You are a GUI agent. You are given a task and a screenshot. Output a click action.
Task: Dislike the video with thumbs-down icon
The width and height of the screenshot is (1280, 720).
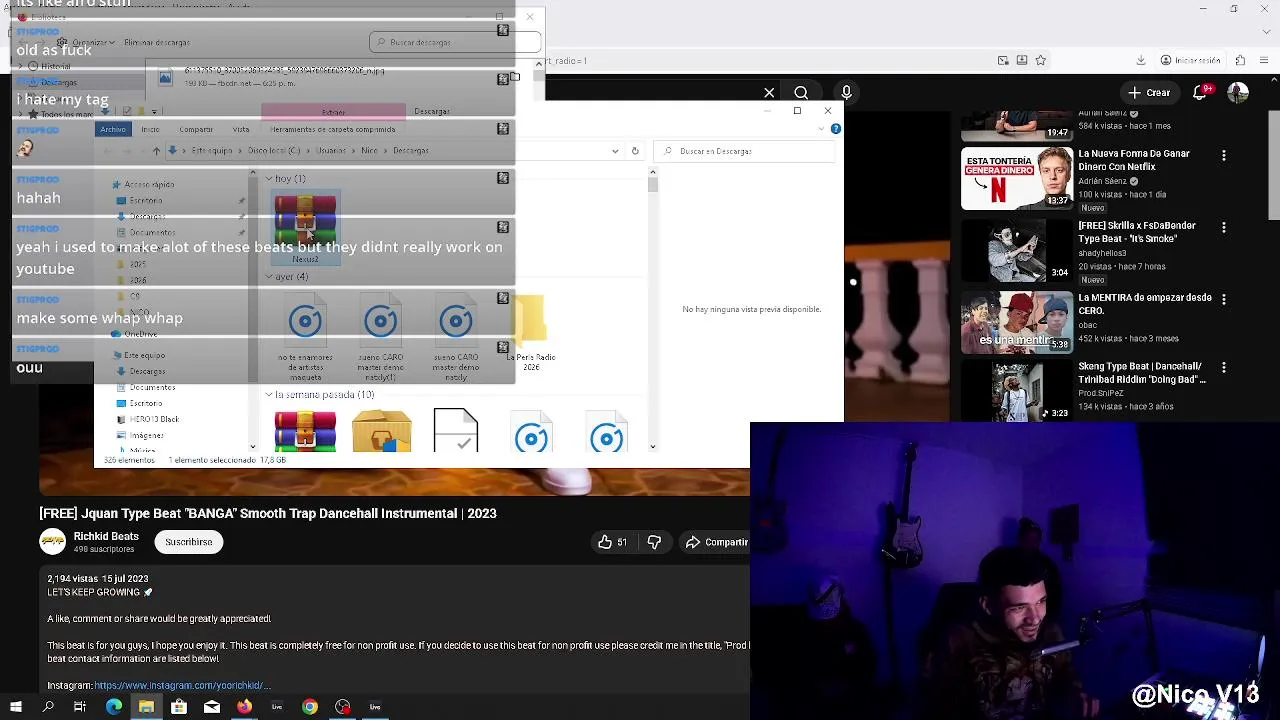(x=654, y=542)
